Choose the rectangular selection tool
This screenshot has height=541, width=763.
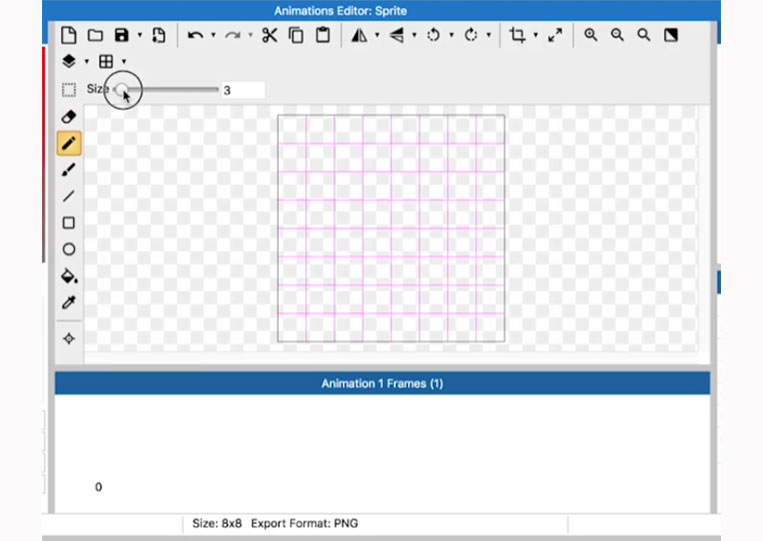69,90
